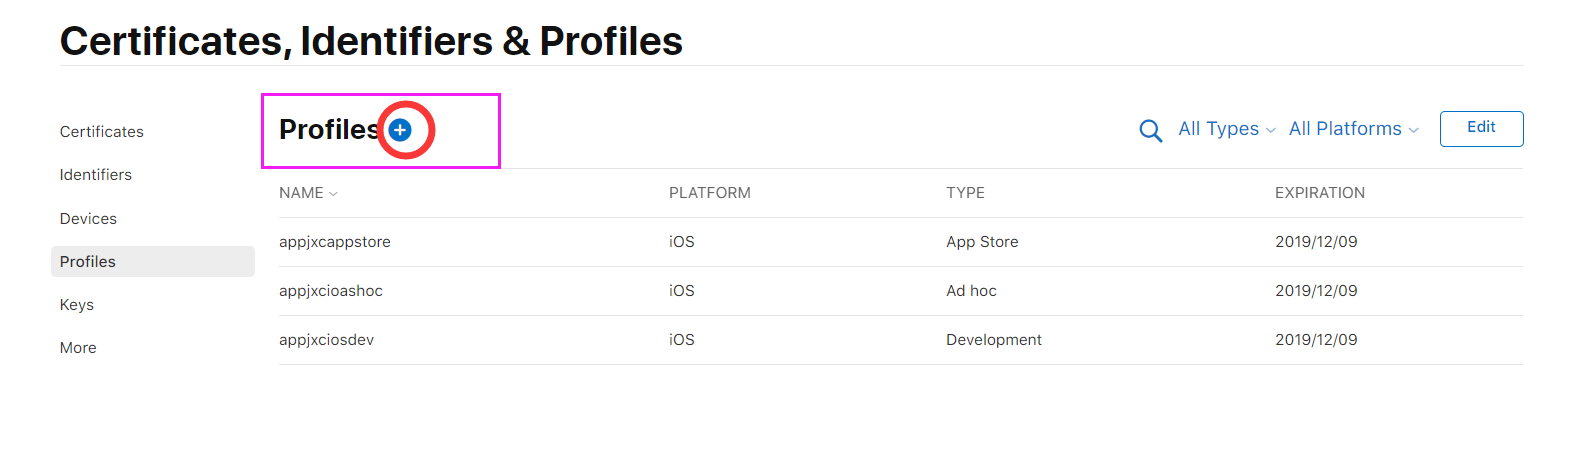
Task: Click the EXPIRATION column header
Action: point(1319,193)
